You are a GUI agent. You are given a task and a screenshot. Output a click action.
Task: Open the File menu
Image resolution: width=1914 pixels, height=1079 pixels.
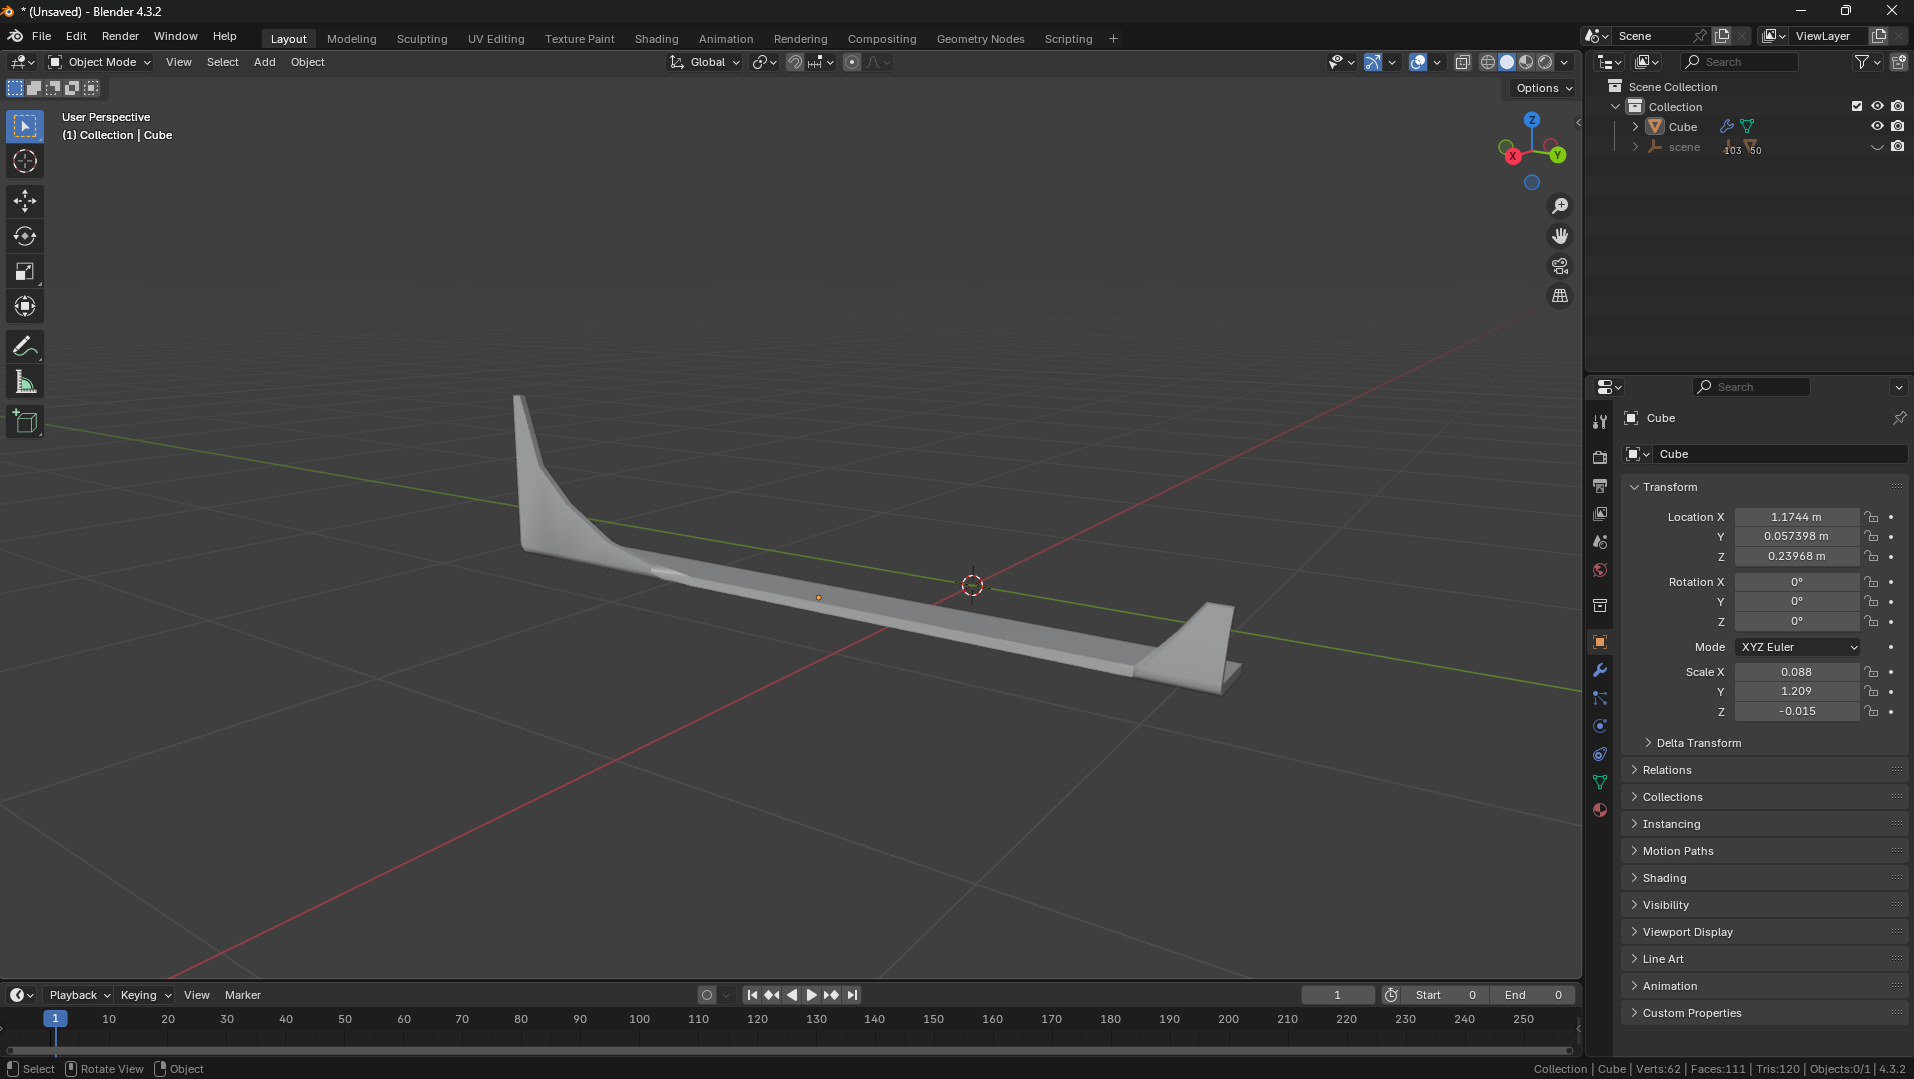tap(41, 36)
